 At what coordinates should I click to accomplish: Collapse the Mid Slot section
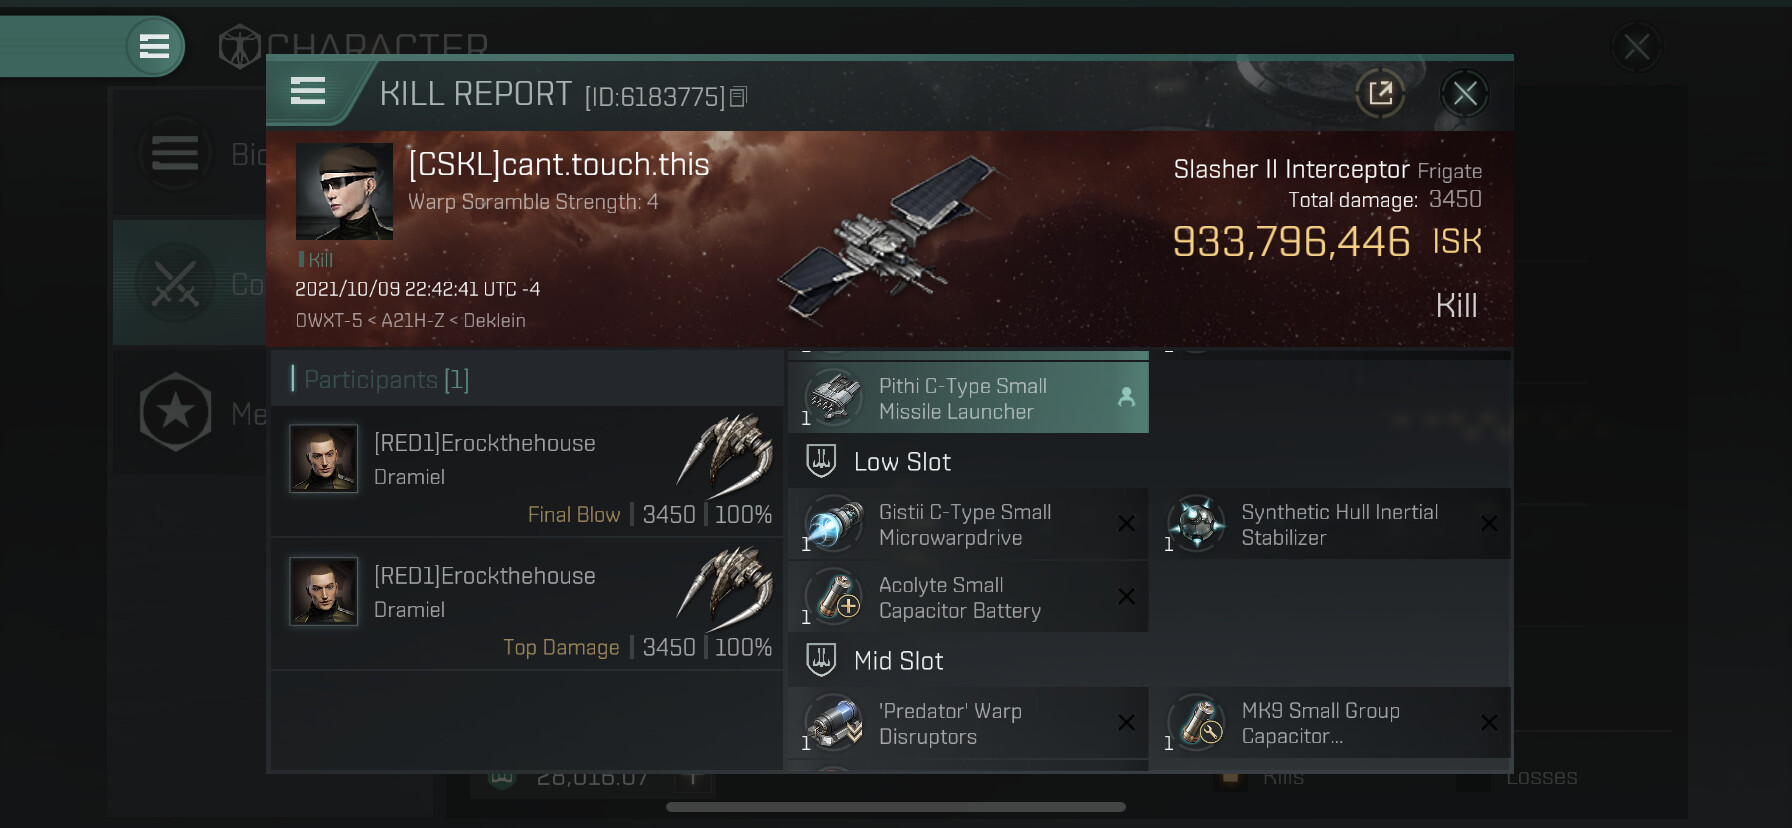pos(898,661)
